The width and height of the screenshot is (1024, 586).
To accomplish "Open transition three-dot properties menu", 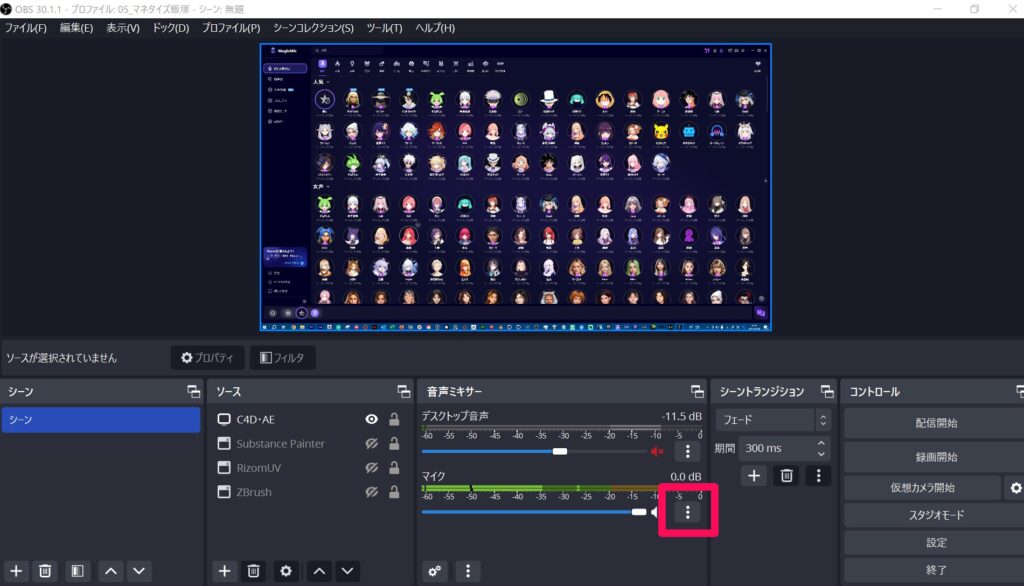I will 818,476.
